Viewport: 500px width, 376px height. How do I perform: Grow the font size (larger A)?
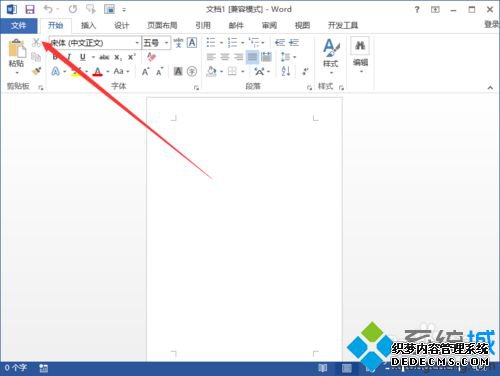(x=145, y=71)
